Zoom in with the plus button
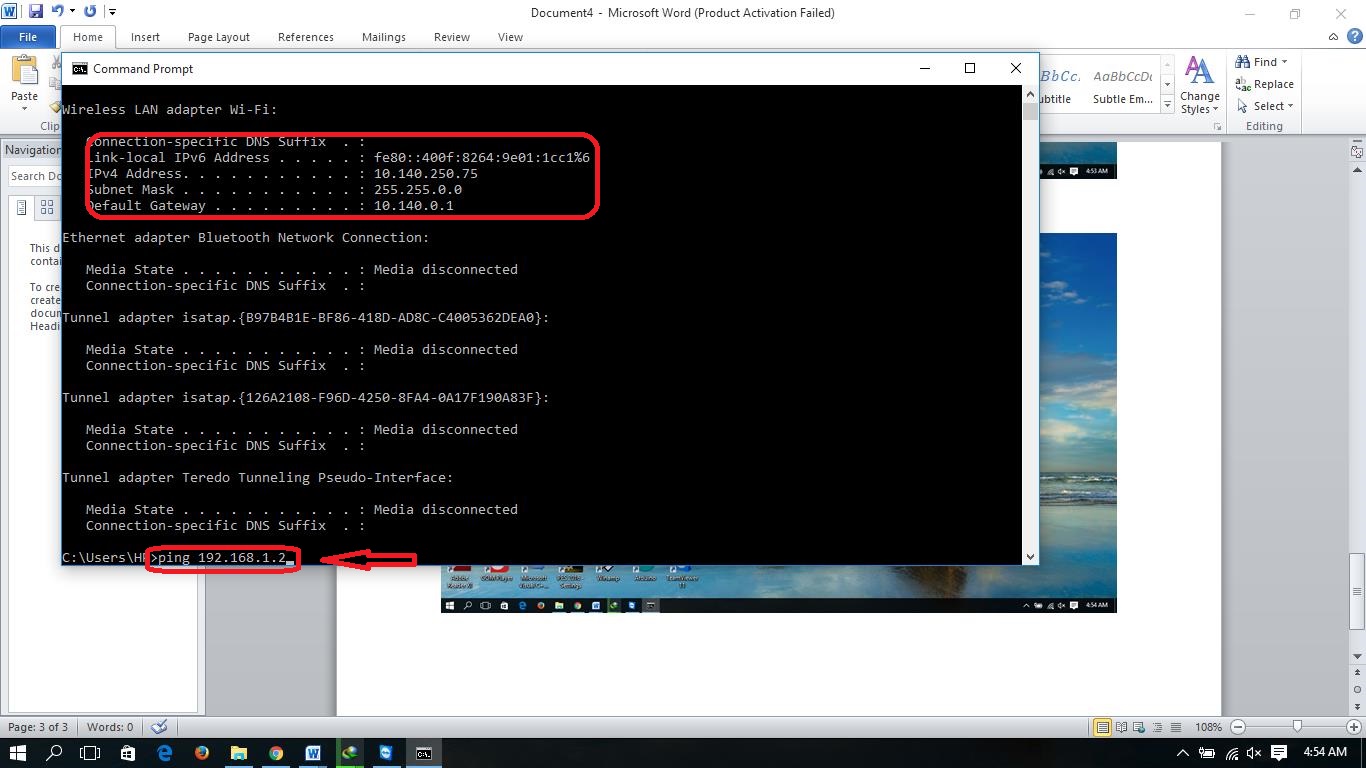 [1354, 727]
